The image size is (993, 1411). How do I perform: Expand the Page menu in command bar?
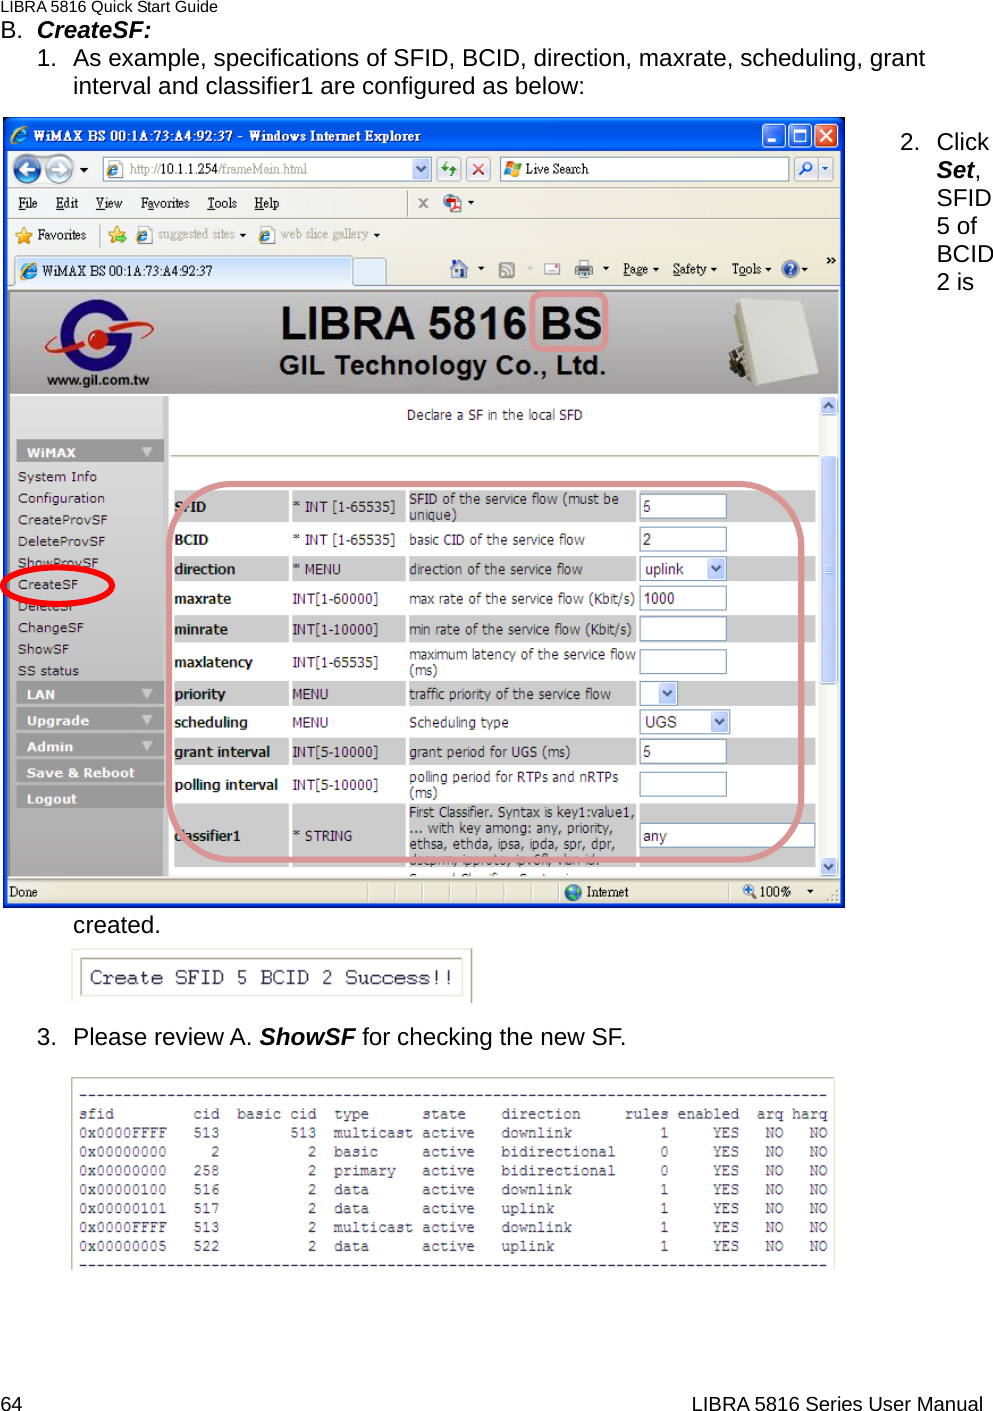[641, 269]
